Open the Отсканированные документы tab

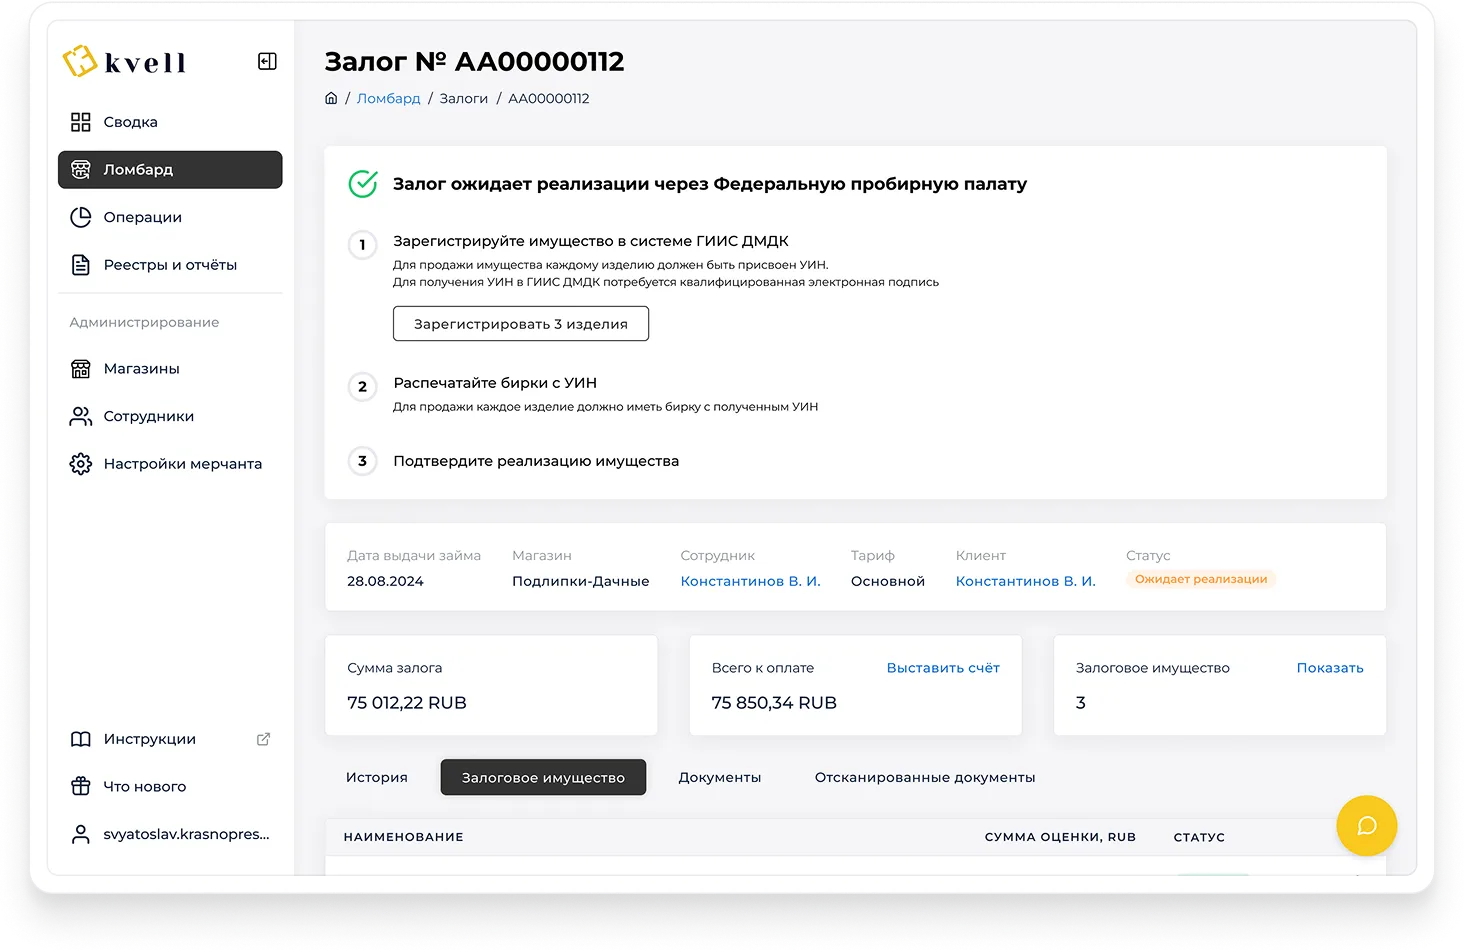pyautogui.click(x=924, y=777)
